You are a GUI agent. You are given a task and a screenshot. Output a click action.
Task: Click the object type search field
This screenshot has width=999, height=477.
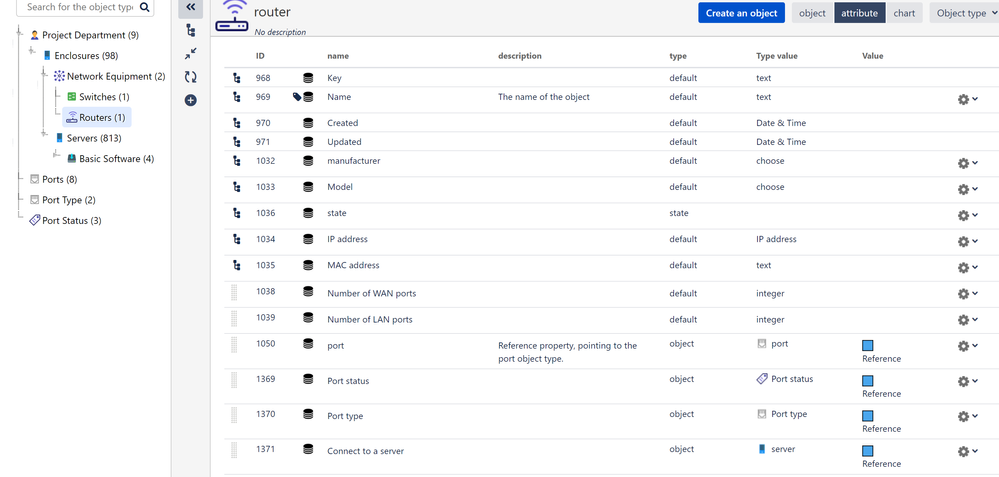point(80,7)
